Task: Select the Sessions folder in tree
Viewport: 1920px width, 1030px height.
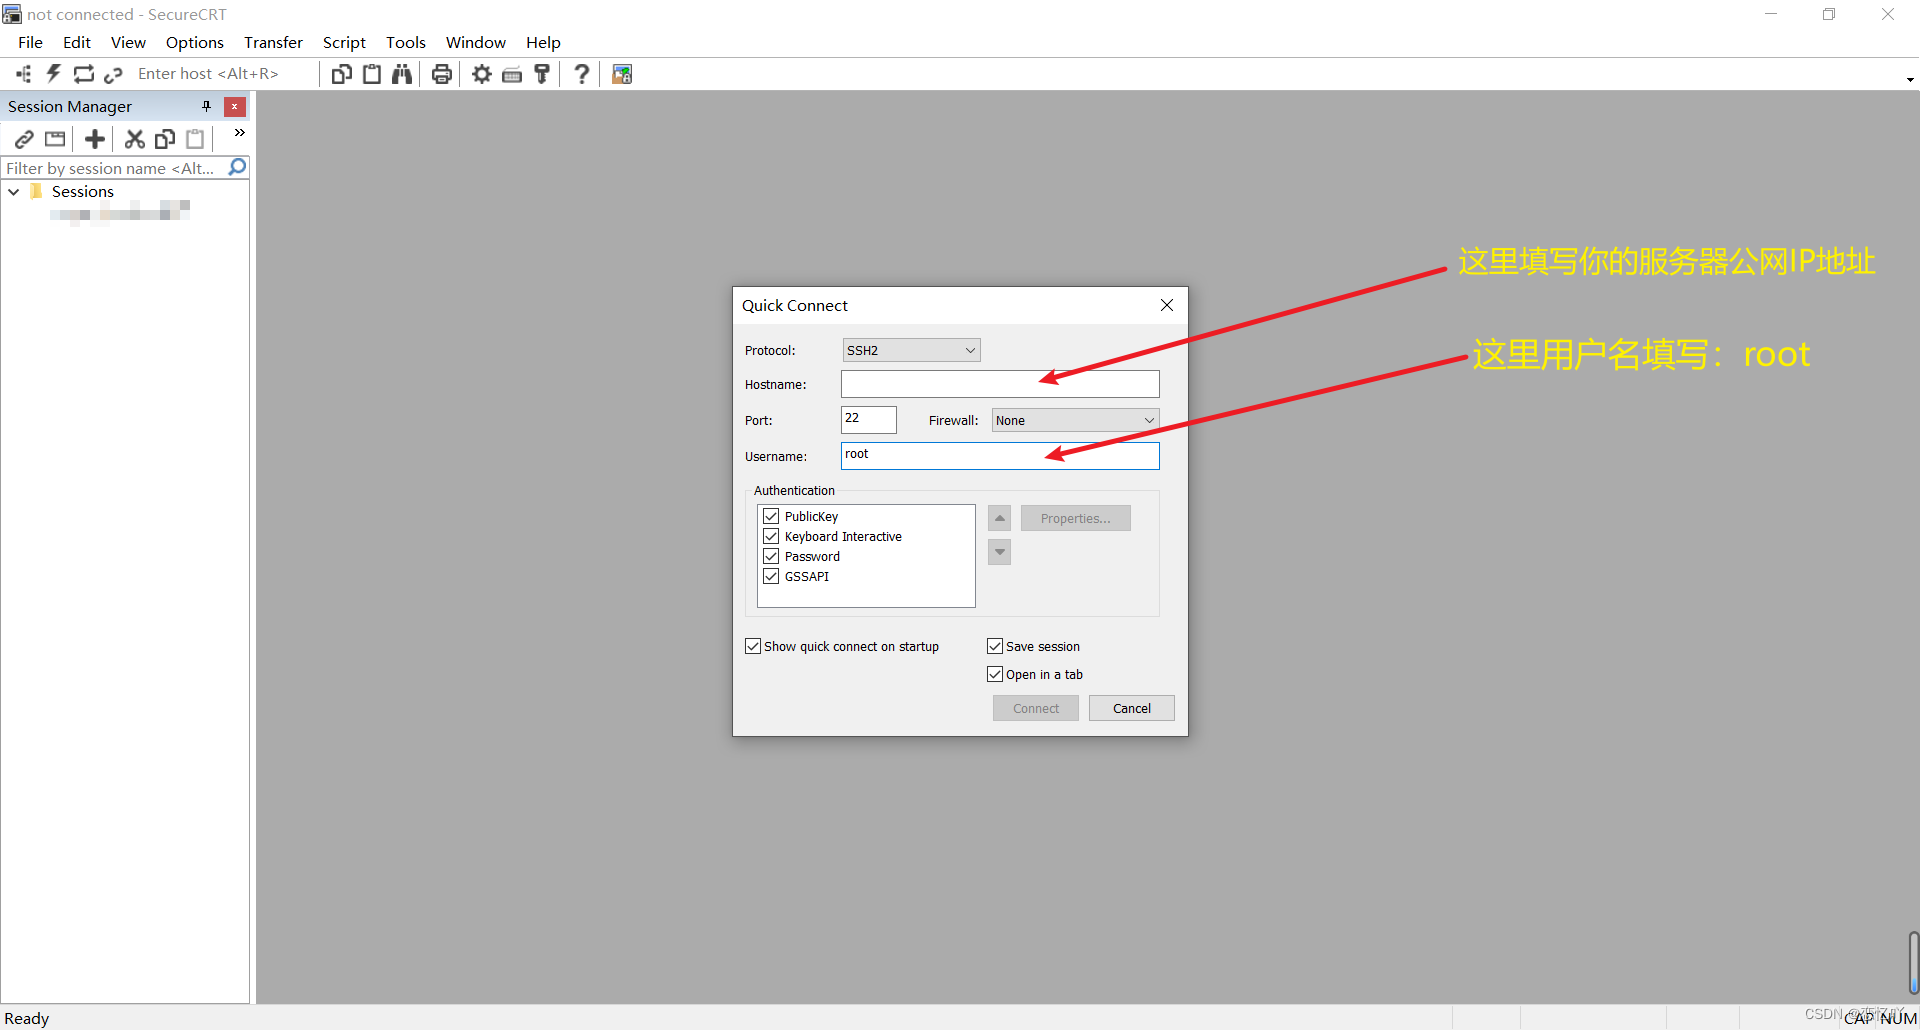Action: 83,191
